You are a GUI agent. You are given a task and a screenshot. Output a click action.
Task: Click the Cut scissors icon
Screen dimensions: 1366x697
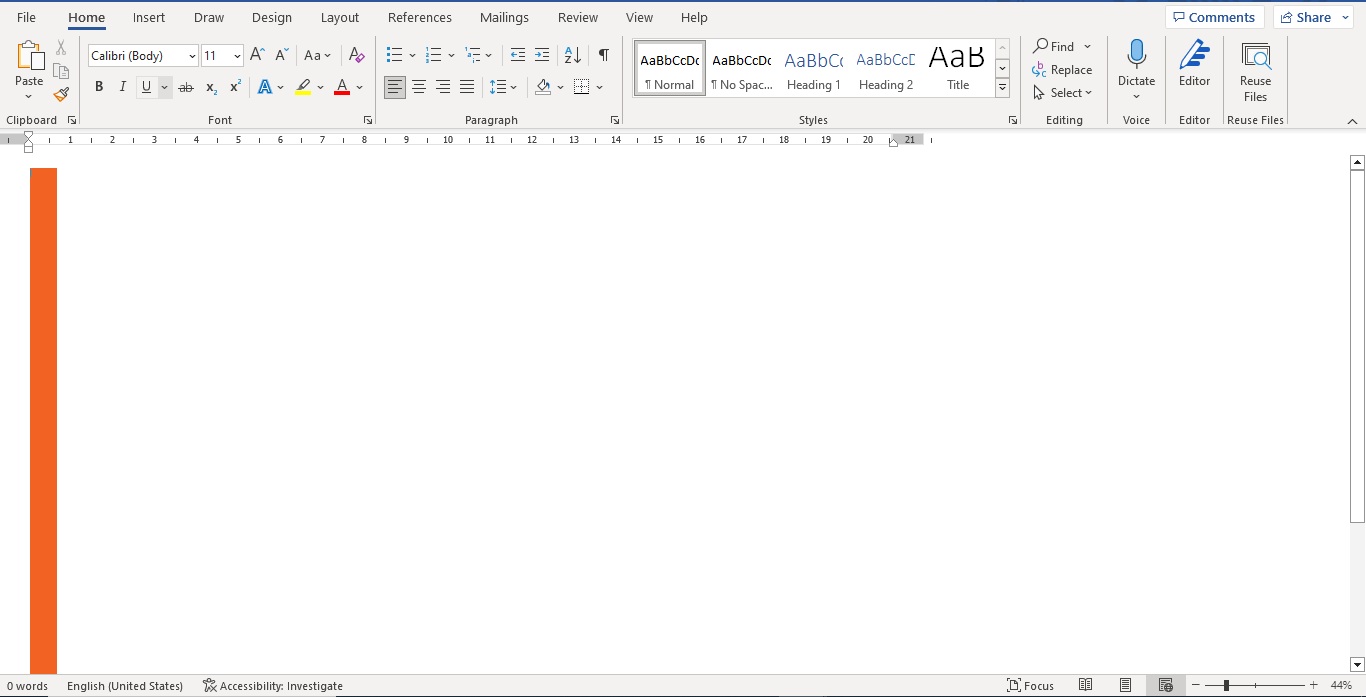(x=61, y=47)
